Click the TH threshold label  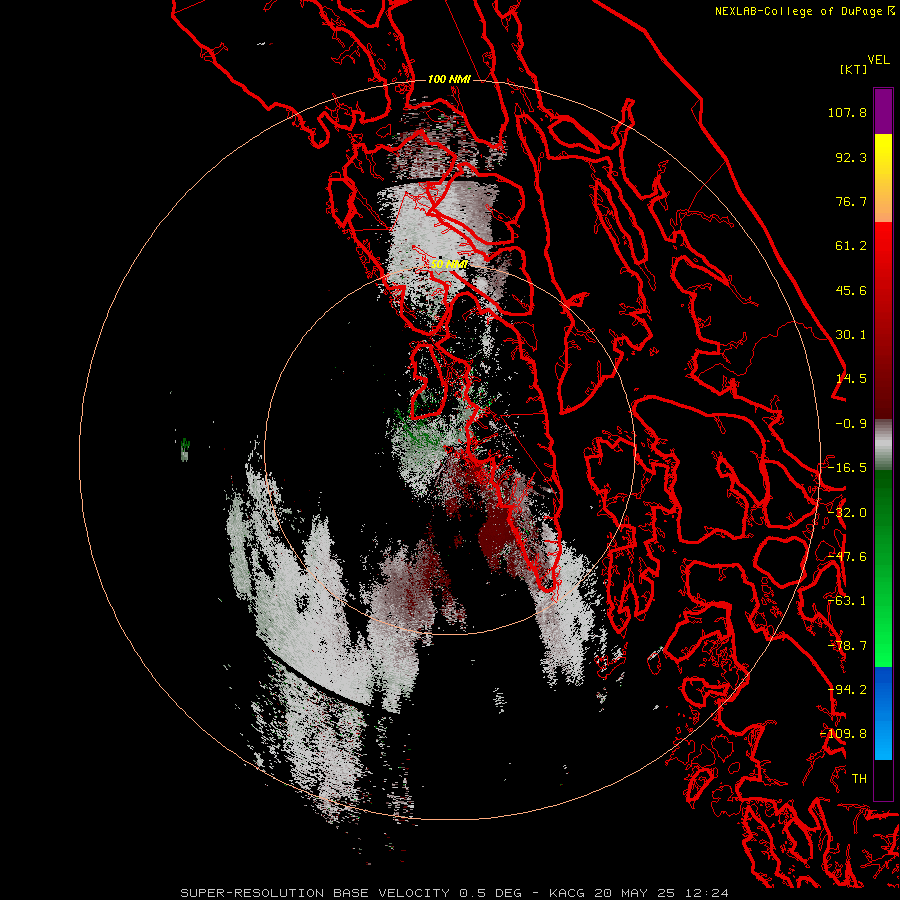point(859,779)
